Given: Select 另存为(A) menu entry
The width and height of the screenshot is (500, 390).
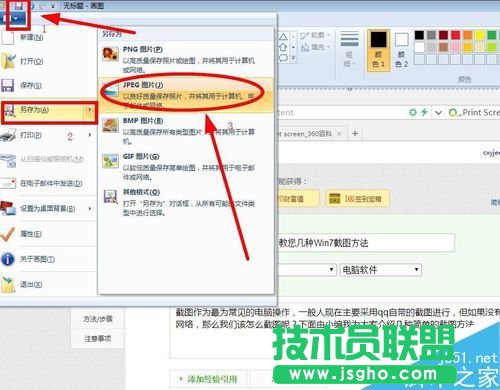Looking at the screenshot, I should [x=48, y=110].
